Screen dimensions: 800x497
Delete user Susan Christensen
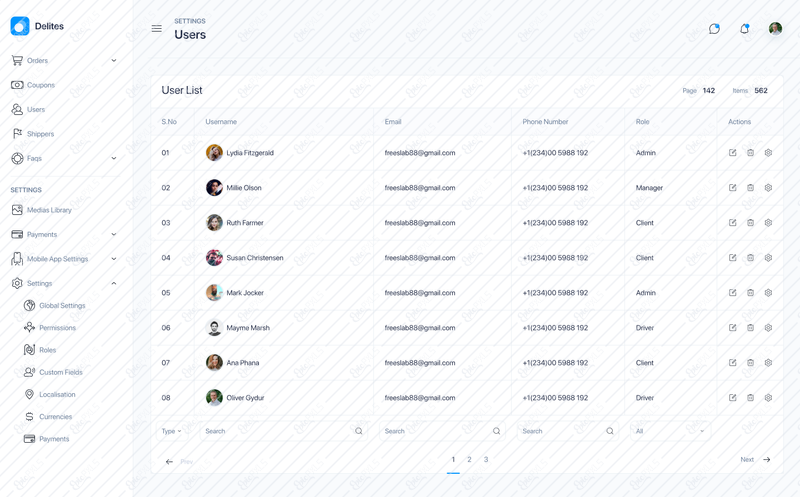(751, 258)
